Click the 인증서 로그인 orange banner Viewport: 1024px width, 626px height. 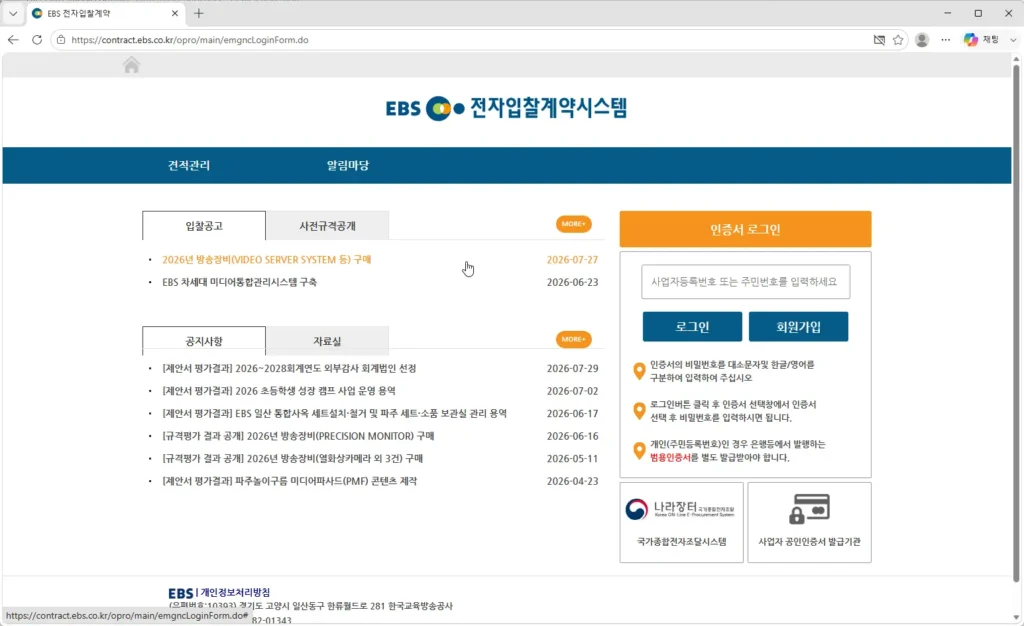click(745, 229)
